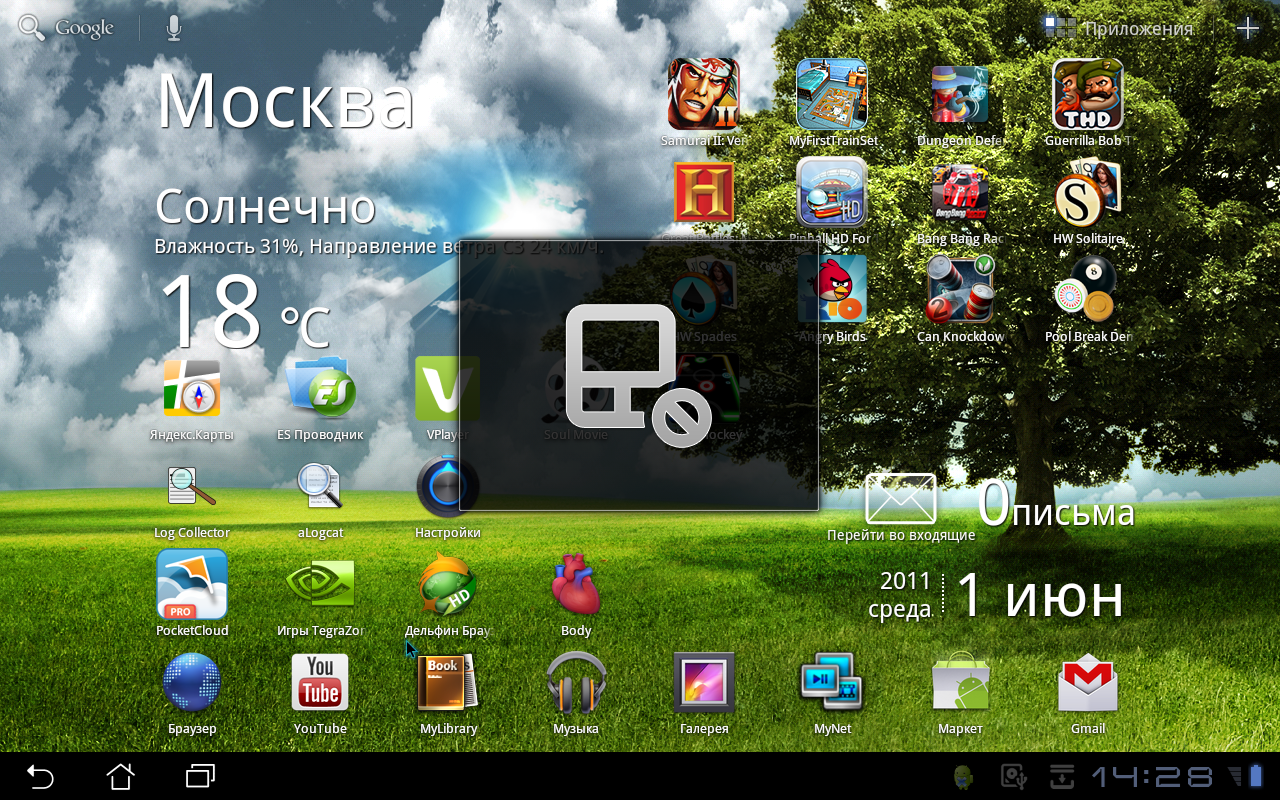Tap the plus button to customize home
This screenshot has width=1280, height=800.
click(1248, 28)
